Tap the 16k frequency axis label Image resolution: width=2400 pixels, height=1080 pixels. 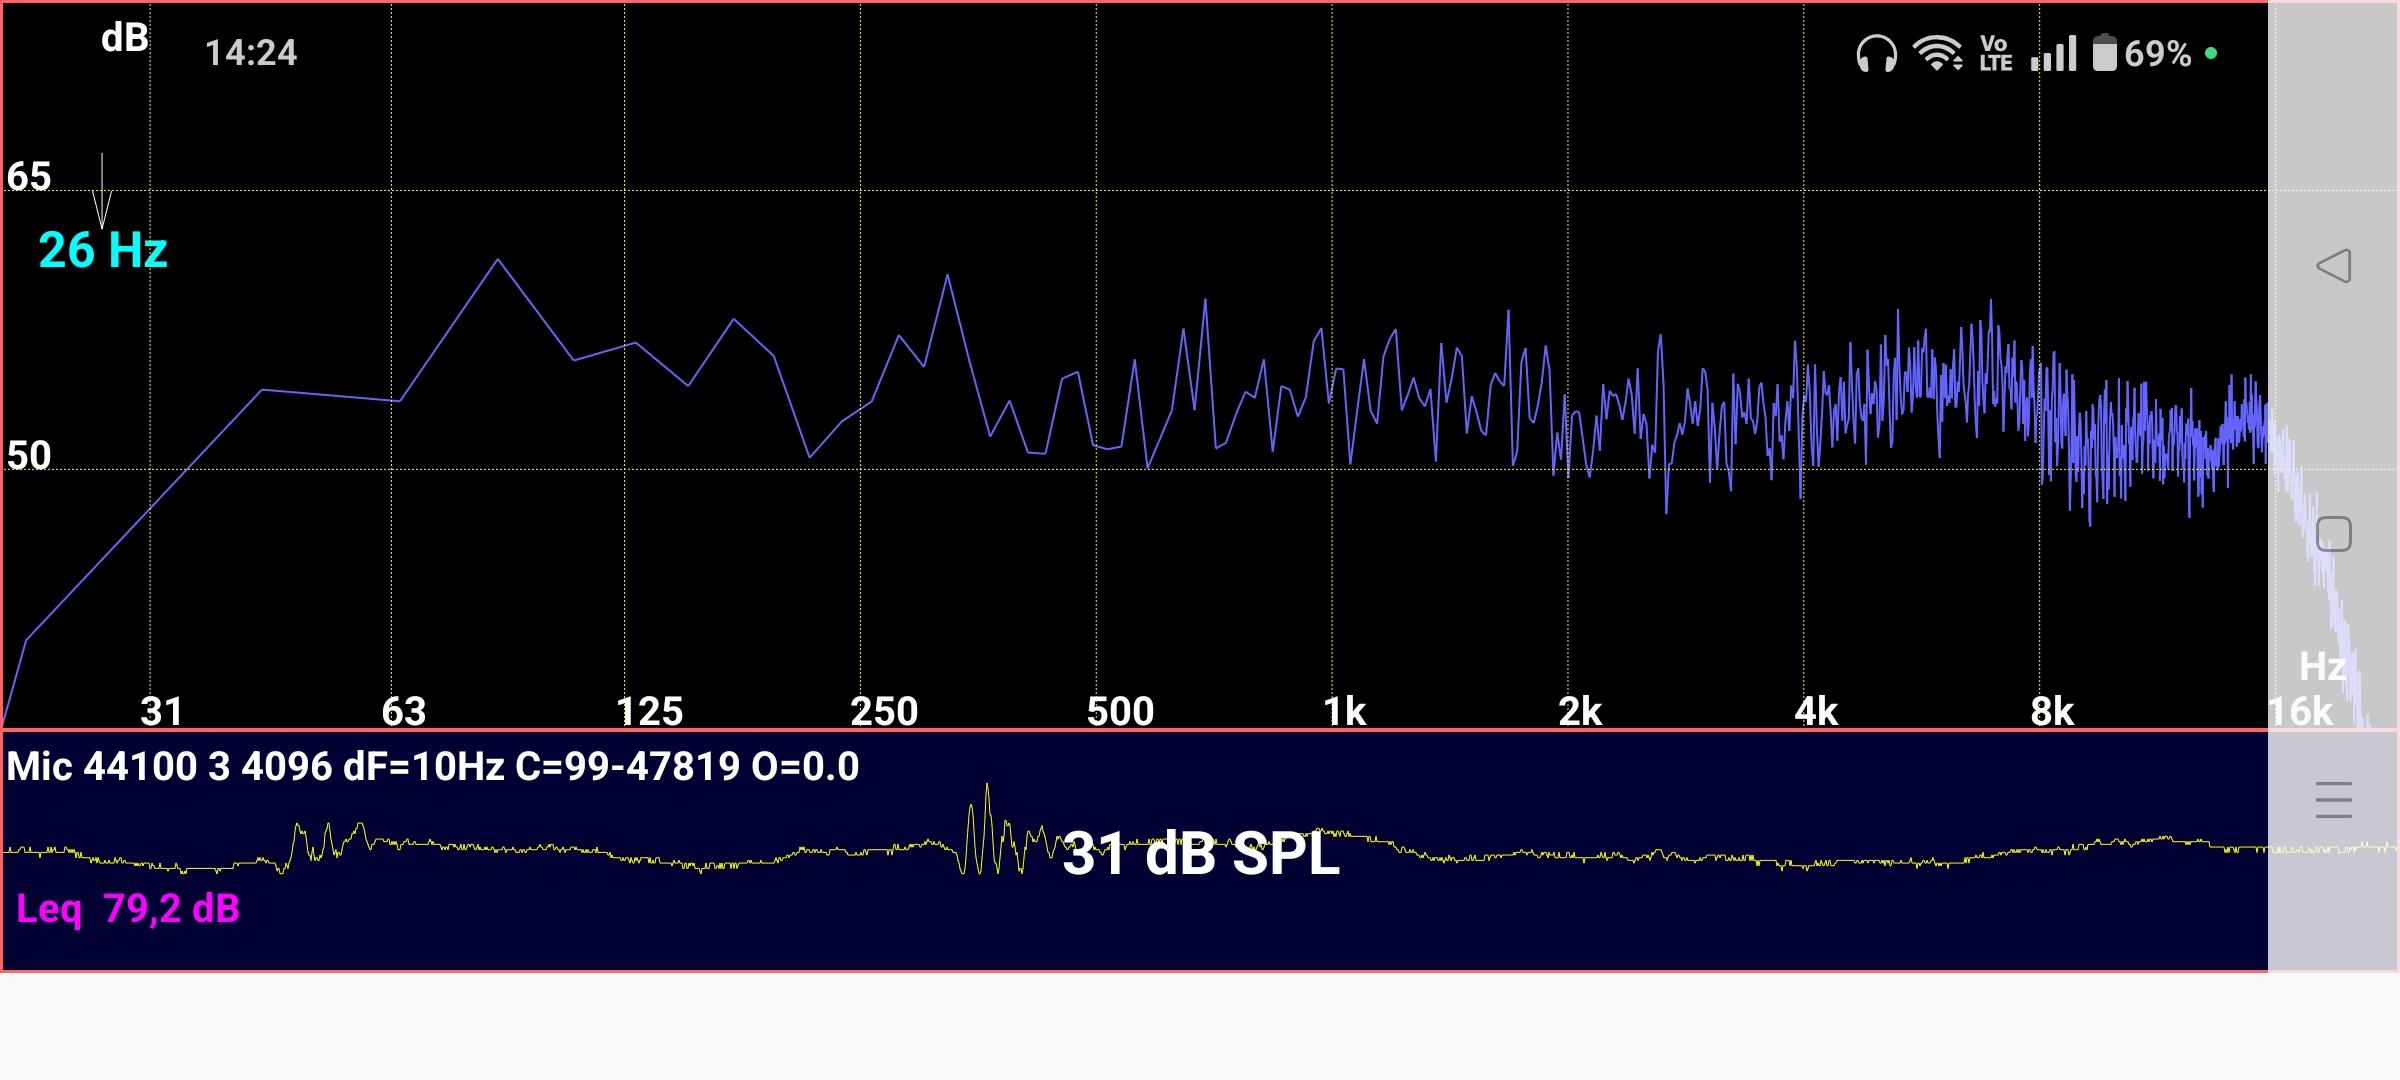pyautogui.click(x=2300, y=711)
